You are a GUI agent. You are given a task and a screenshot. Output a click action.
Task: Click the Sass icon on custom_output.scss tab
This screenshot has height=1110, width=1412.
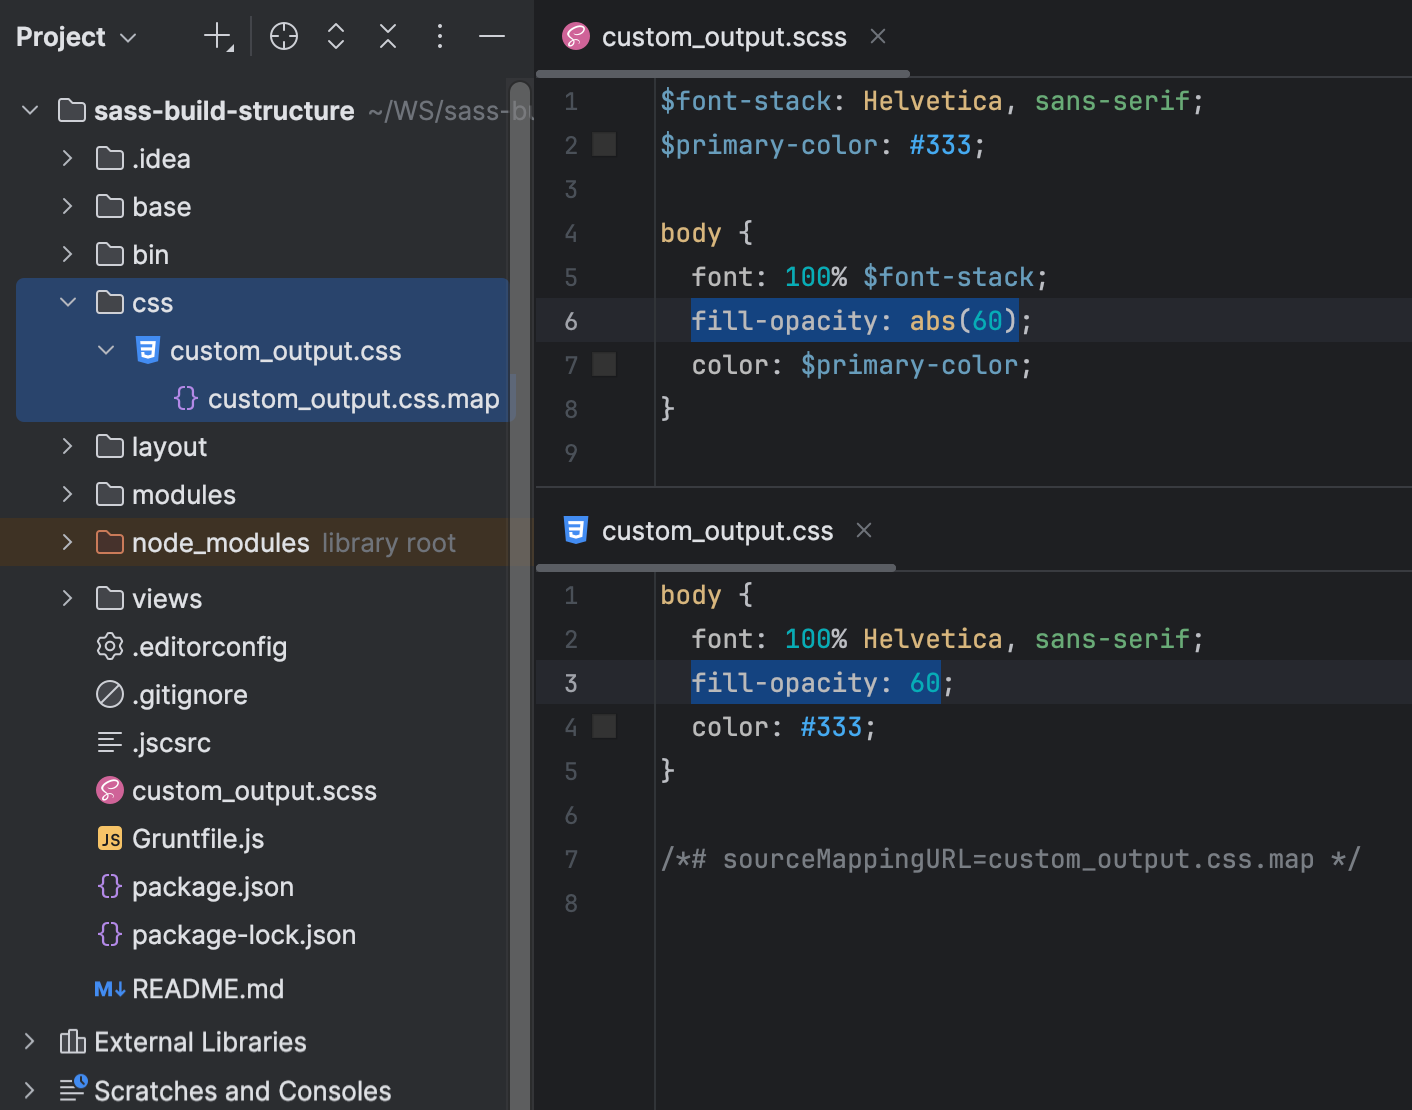coord(575,36)
